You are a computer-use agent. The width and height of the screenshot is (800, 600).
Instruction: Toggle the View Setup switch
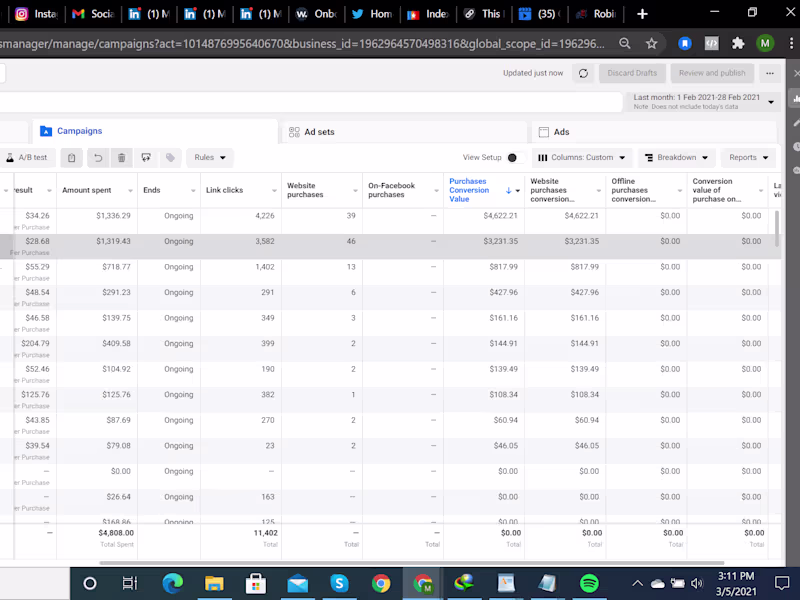tap(515, 158)
